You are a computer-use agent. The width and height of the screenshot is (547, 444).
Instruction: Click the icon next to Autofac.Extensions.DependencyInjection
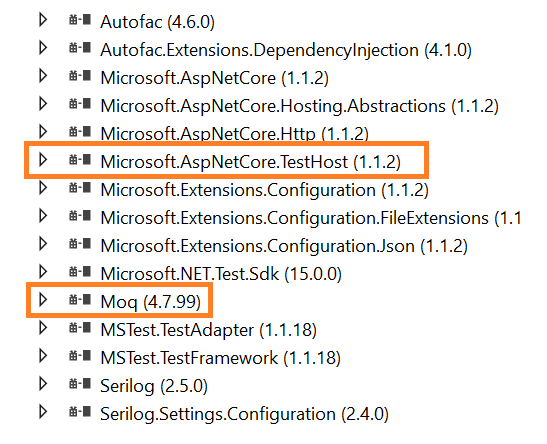[80, 47]
